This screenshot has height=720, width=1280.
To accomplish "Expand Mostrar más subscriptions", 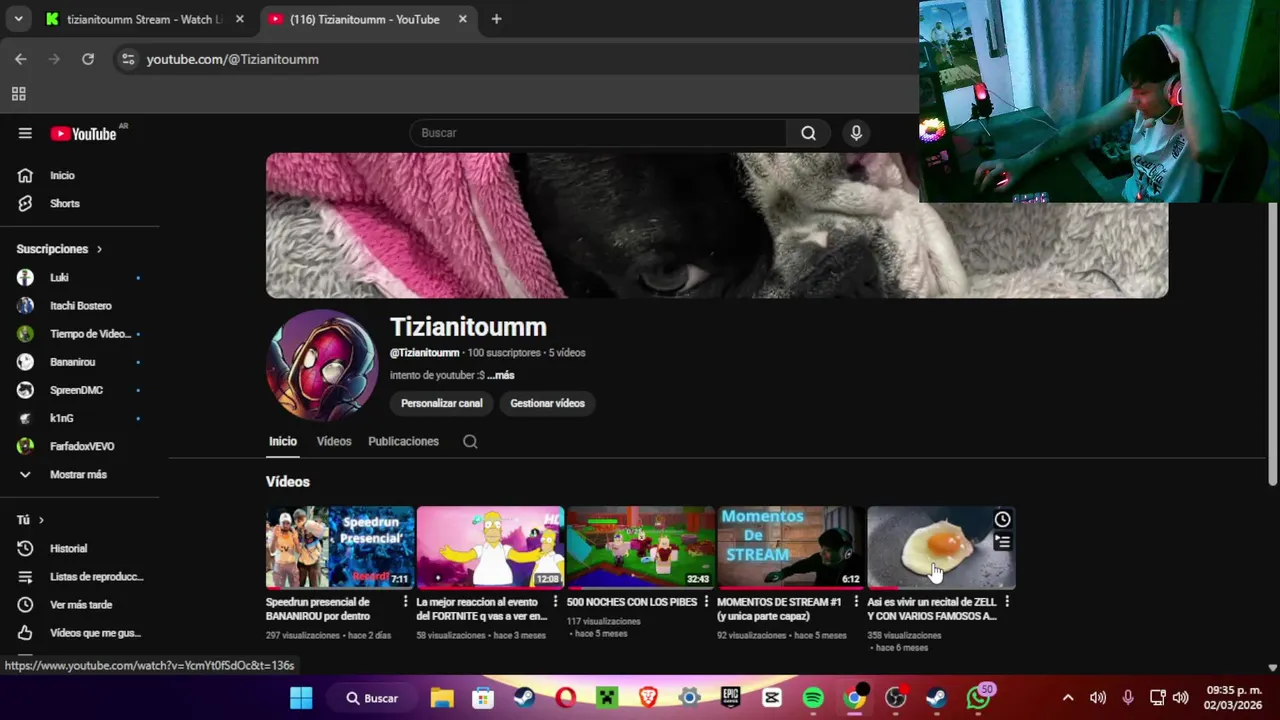I will tap(80, 474).
